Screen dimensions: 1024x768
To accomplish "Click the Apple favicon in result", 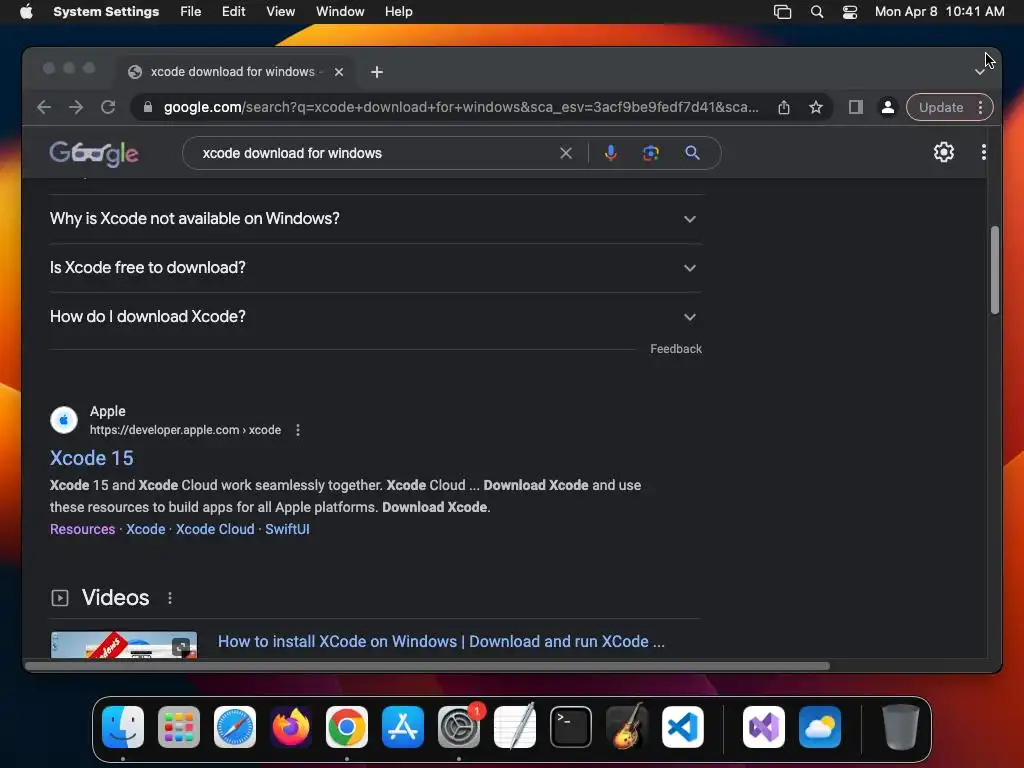I will point(64,420).
